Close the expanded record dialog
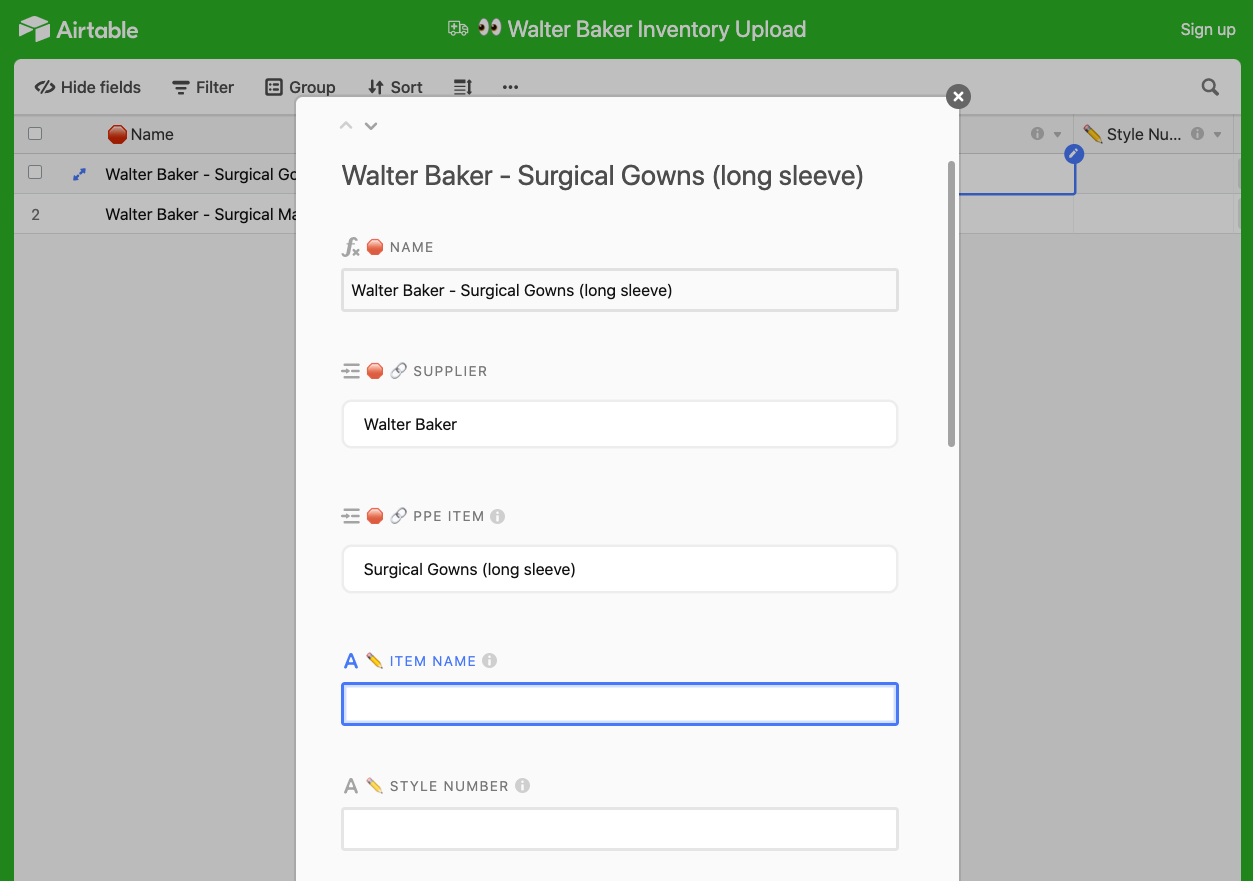Screen dimensions: 1253x881 tap(958, 96)
